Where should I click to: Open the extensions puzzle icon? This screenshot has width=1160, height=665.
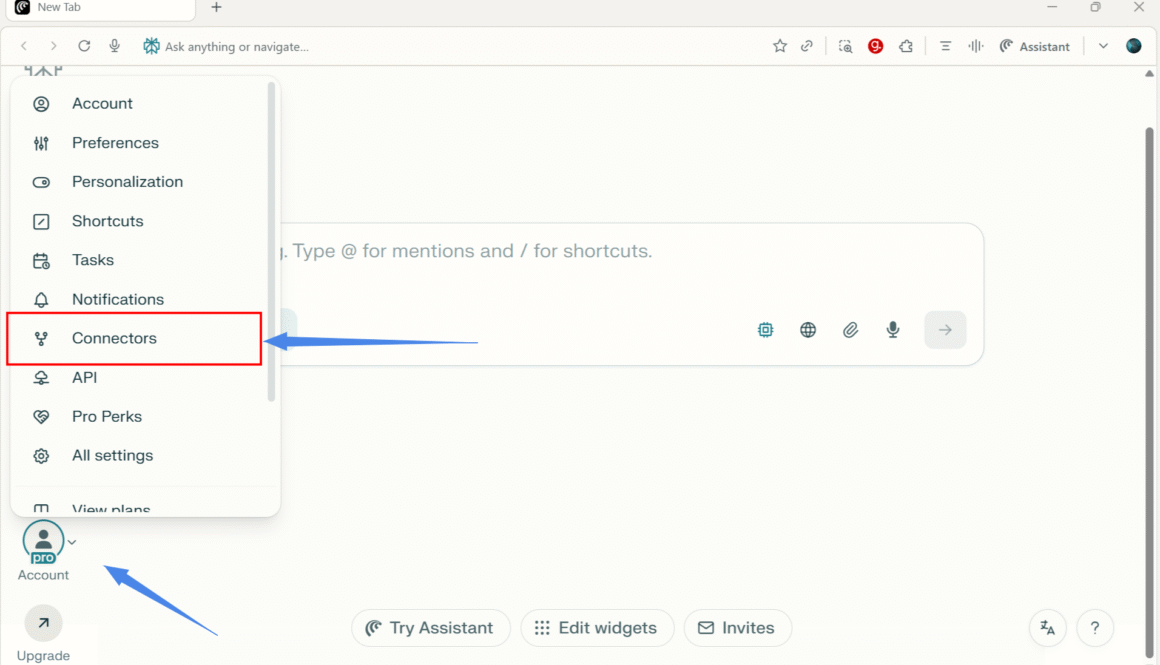[x=906, y=46]
